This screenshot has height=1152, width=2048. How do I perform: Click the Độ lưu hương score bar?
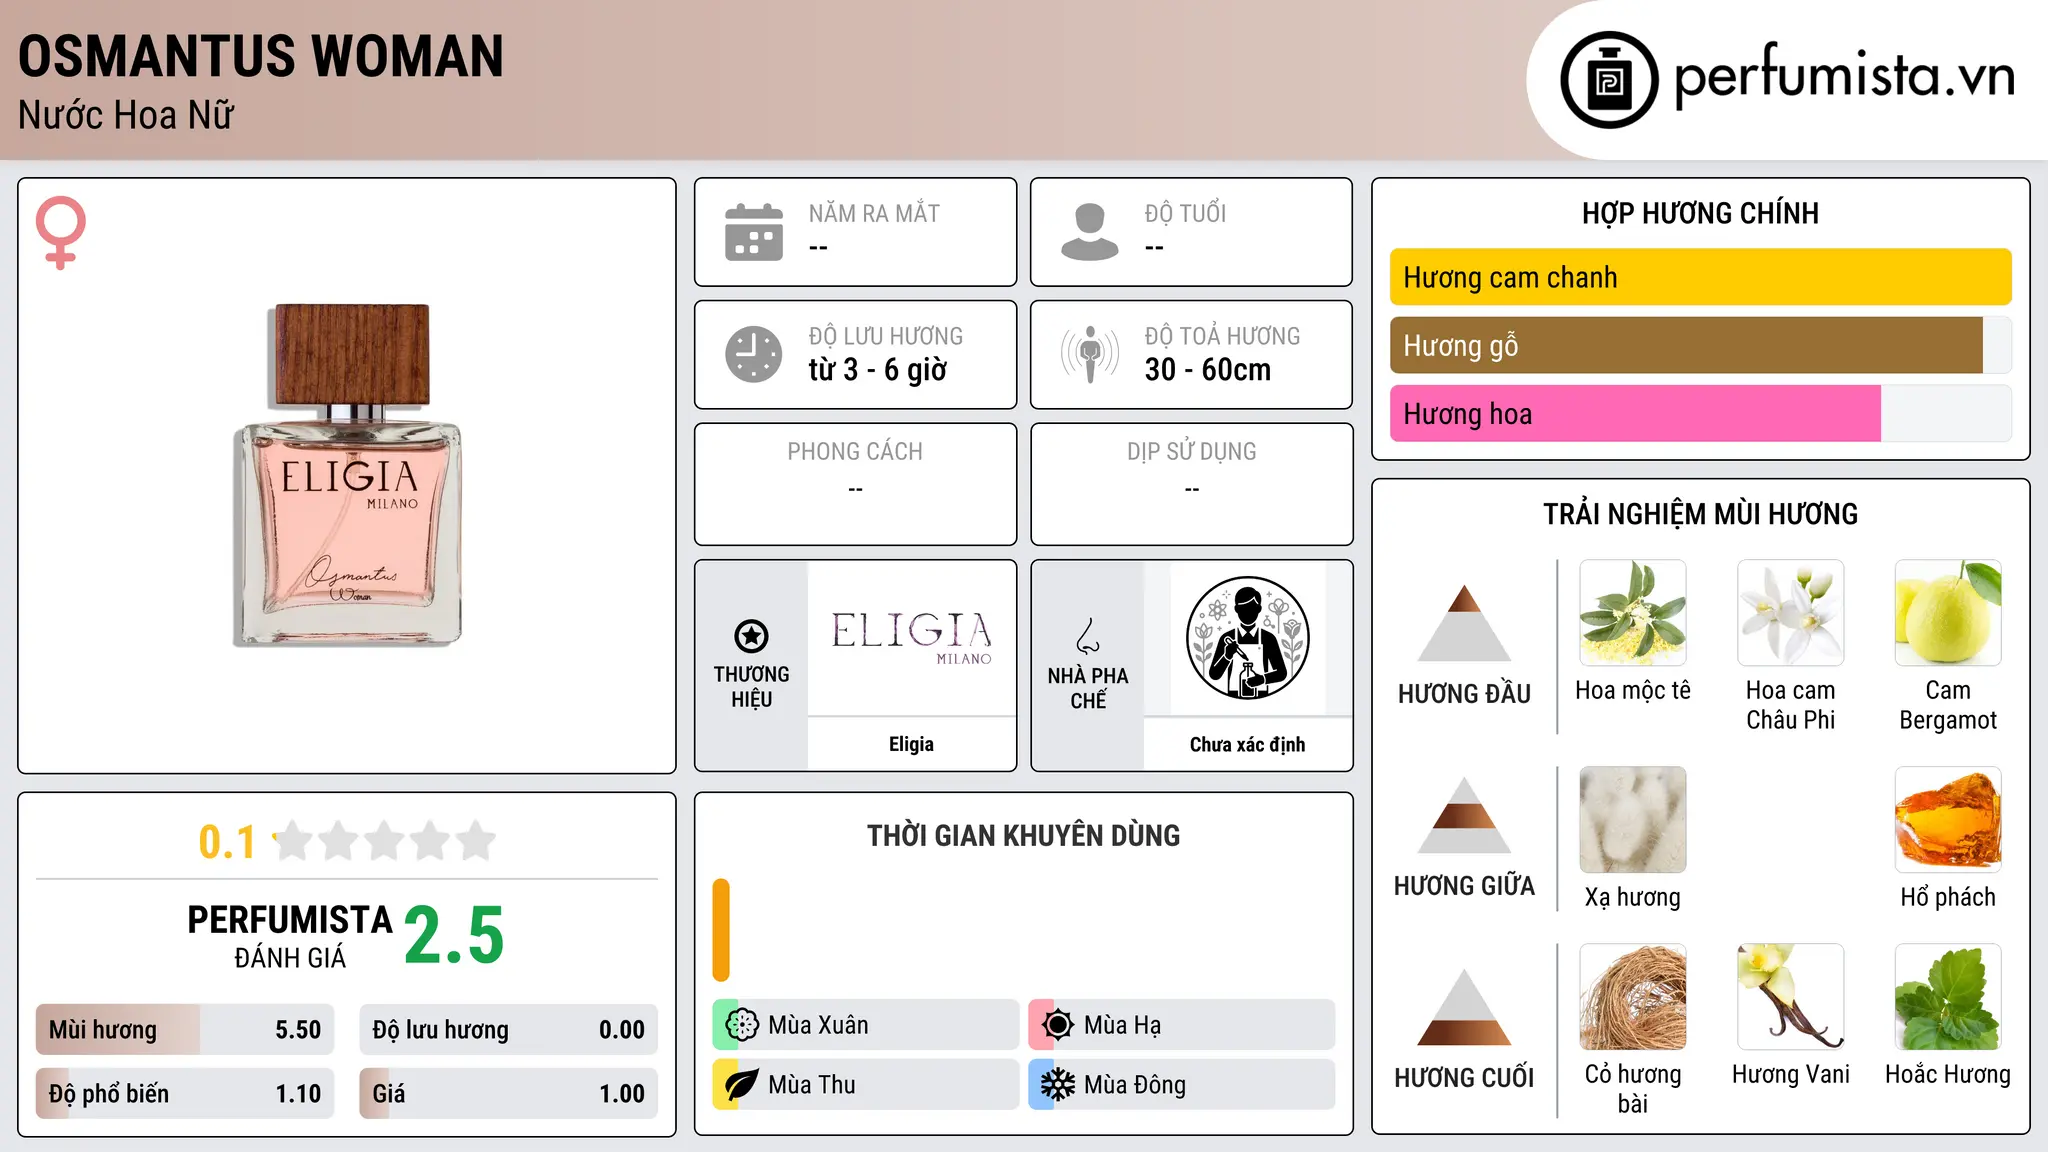click(x=509, y=1030)
